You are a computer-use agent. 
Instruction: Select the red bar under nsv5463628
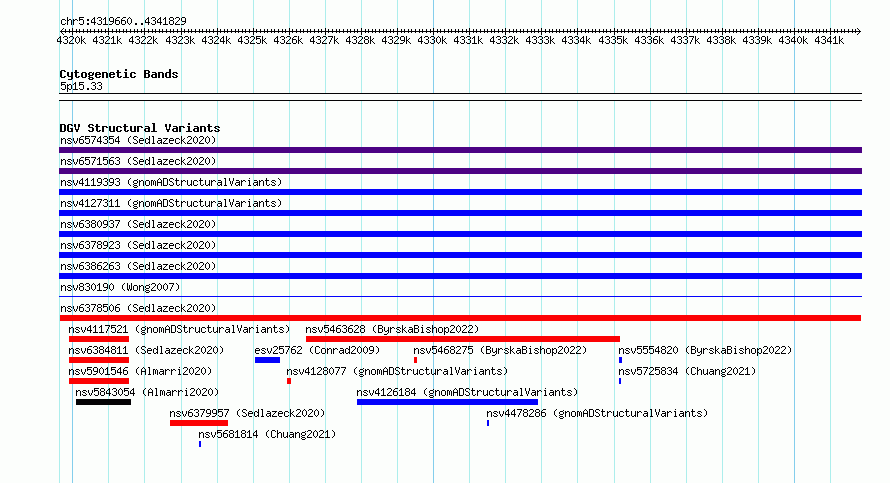(x=463, y=339)
